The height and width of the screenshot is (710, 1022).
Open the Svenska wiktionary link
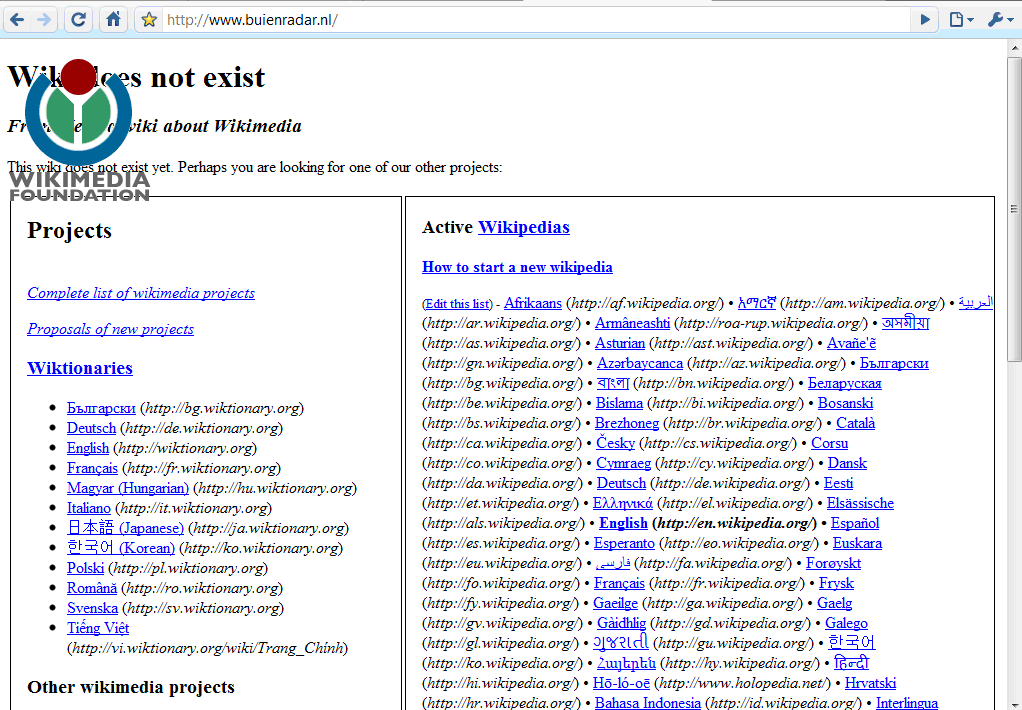[x=93, y=608]
